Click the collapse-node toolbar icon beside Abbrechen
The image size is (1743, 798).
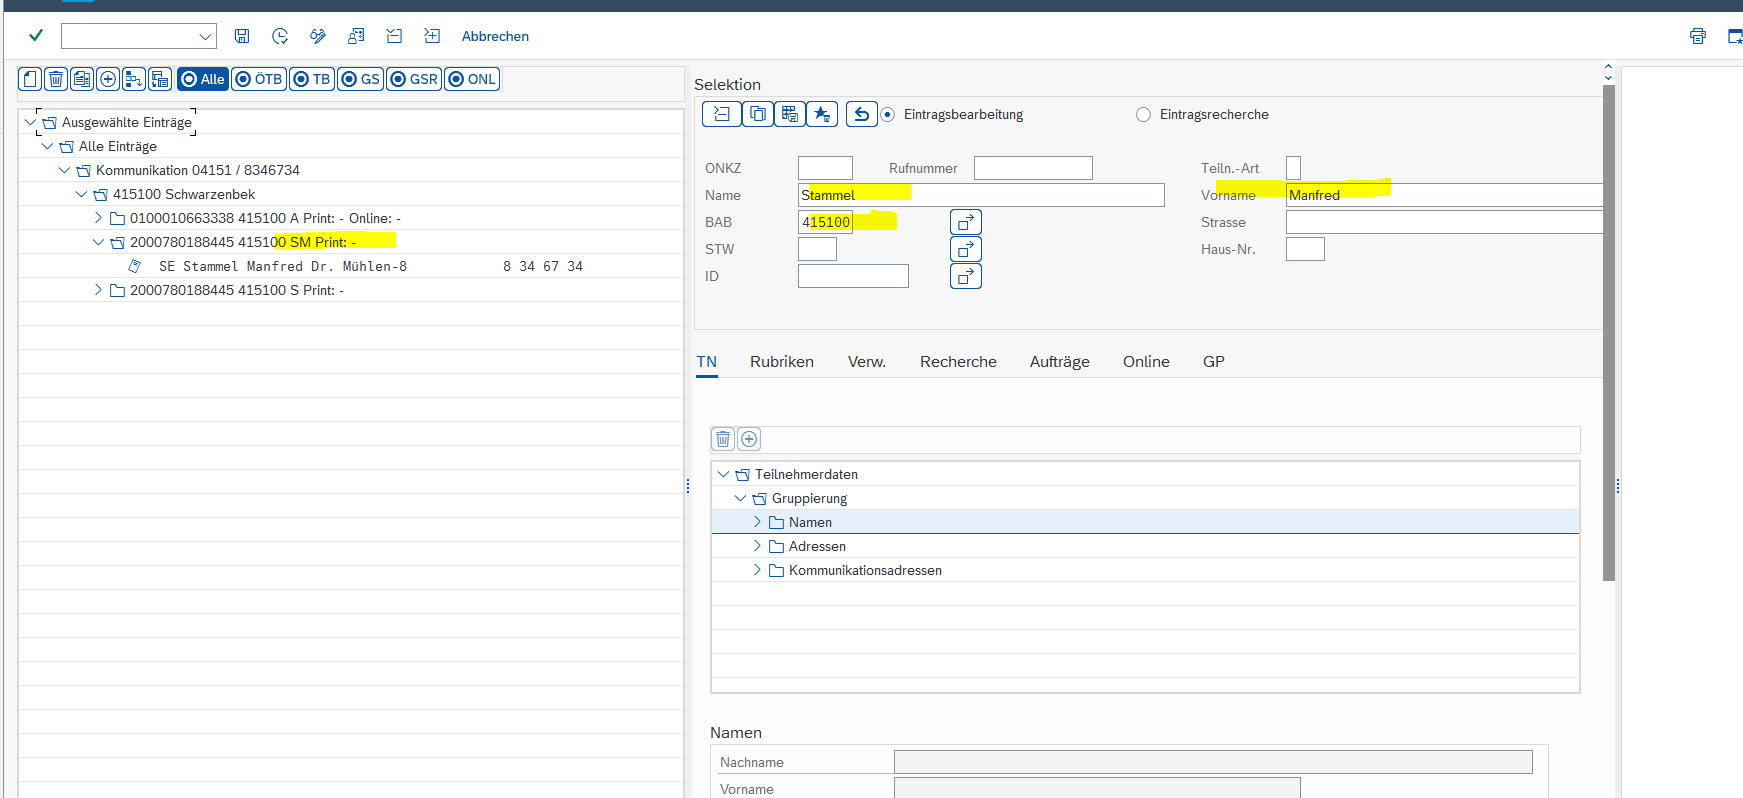point(394,36)
